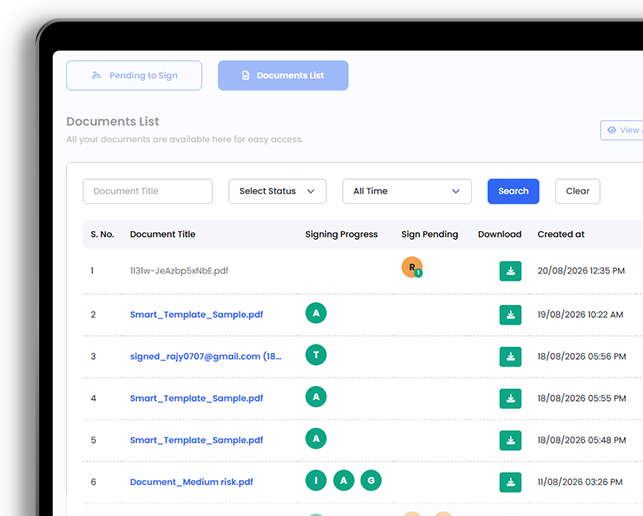Viewport: 643px width, 516px height.
Task: Open the Select Status dropdown
Action: tap(278, 191)
